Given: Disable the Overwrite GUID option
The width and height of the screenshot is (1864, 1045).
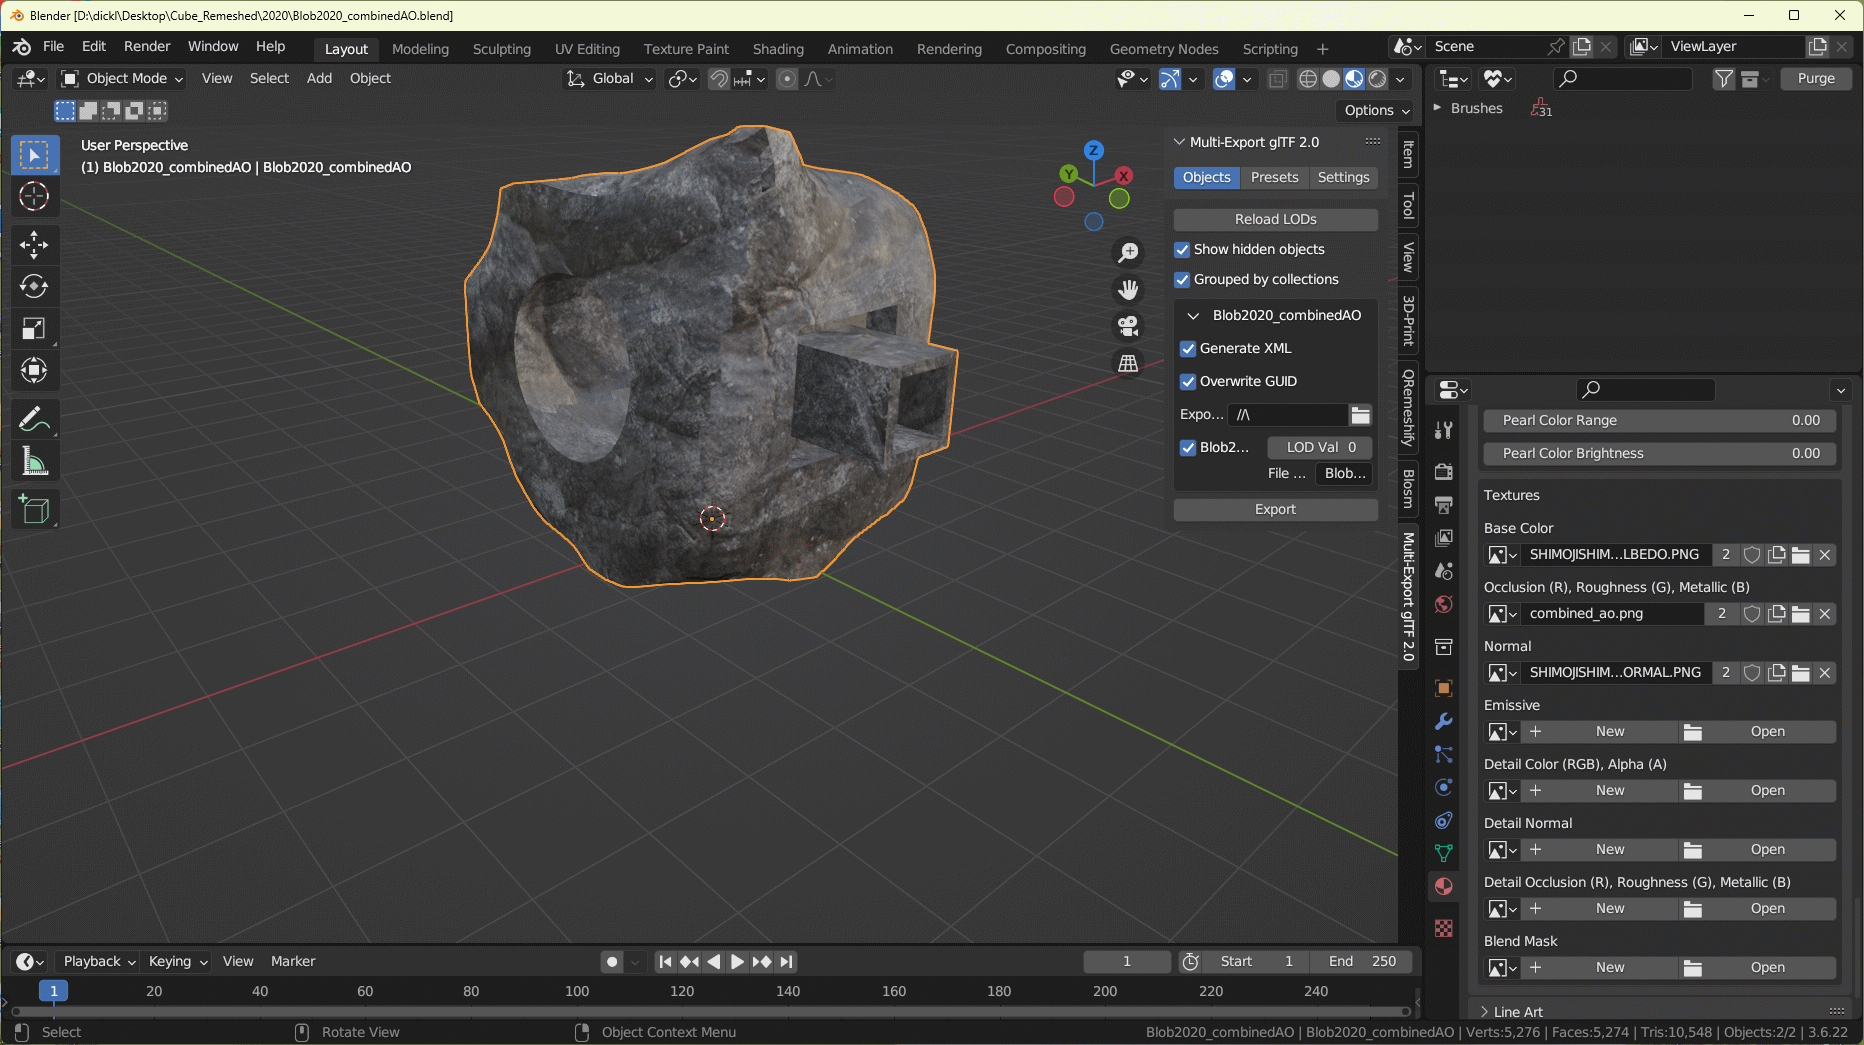Looking at the screenshot, I should (x=1188, y=381).
